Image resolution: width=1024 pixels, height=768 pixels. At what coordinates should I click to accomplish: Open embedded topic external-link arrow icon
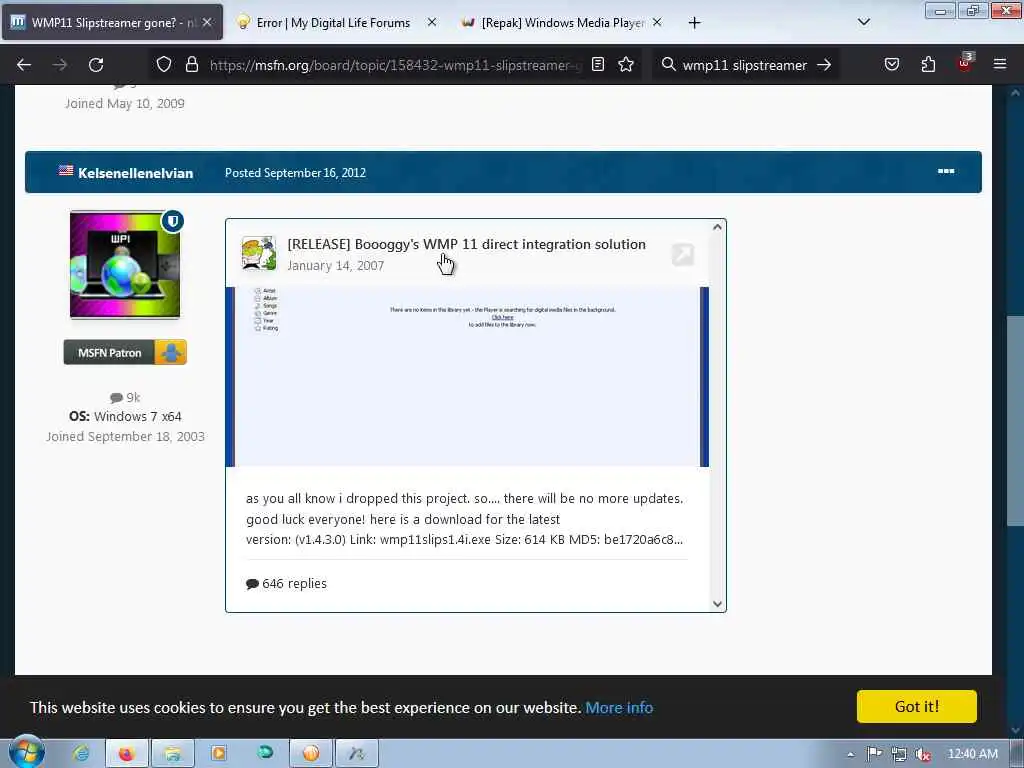pyautogui.click(x=682, y=255)
